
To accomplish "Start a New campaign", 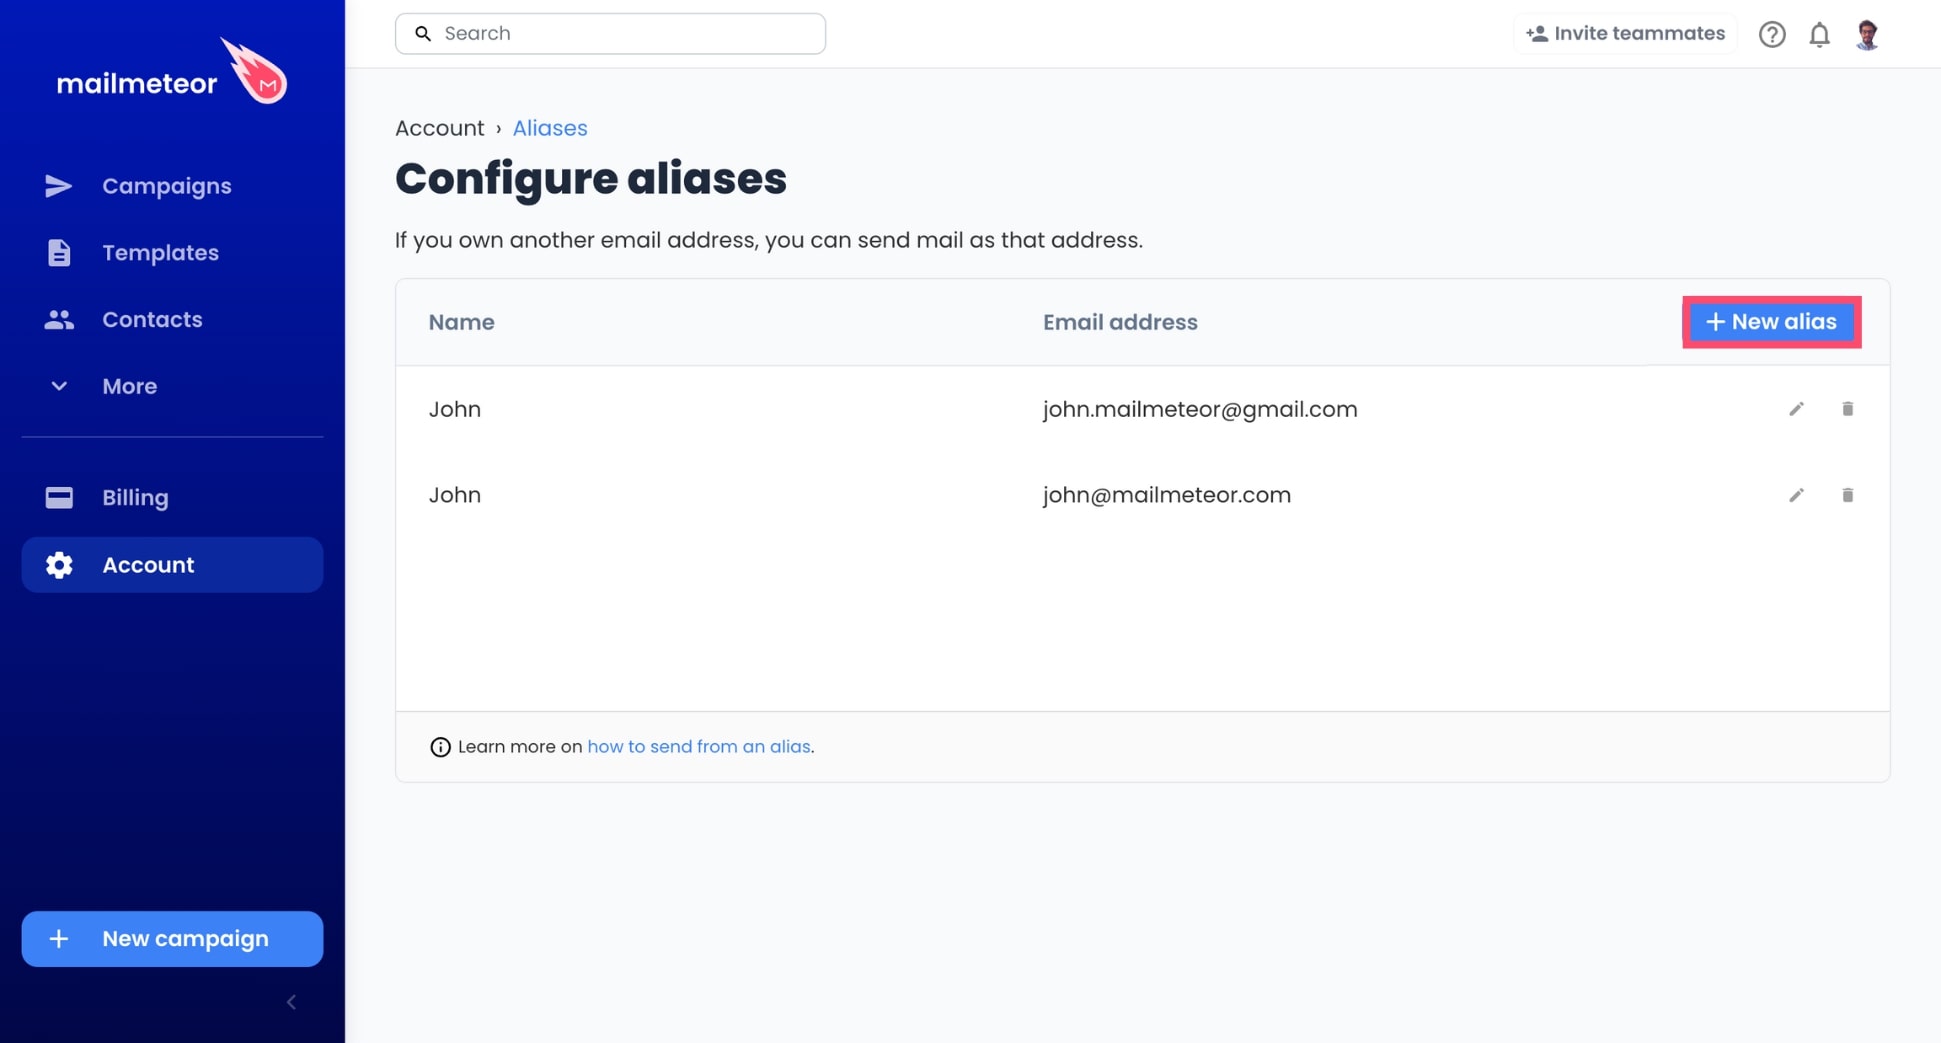I will (172, 939).
